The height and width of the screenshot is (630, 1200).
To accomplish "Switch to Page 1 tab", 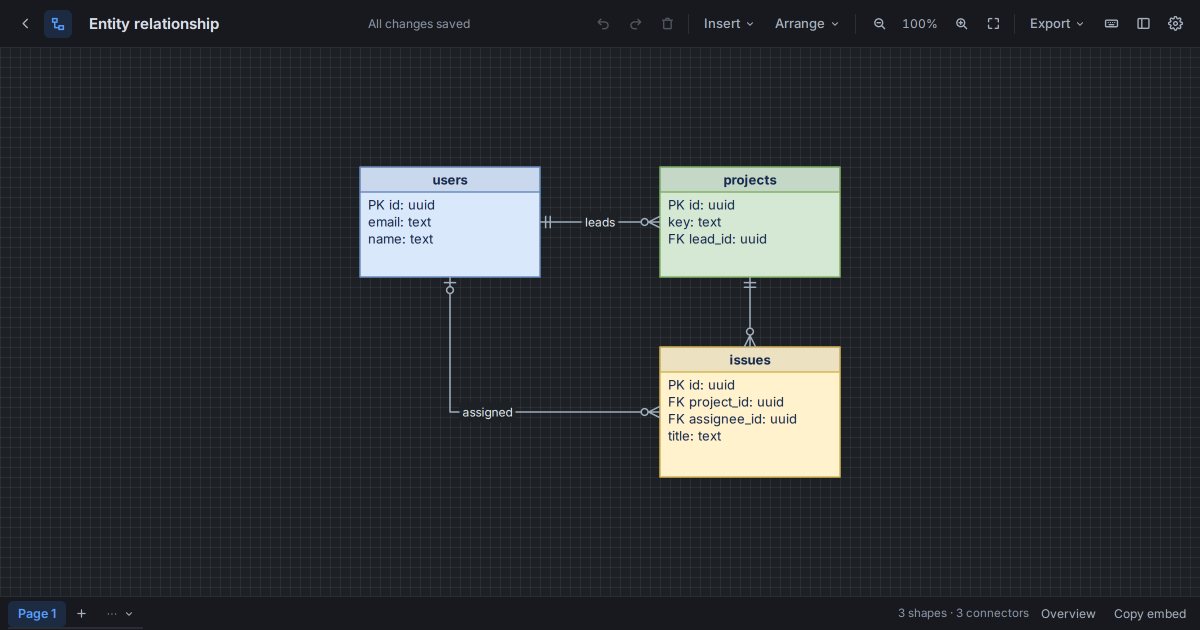I will pyautogui.click(x=37, y=614).
